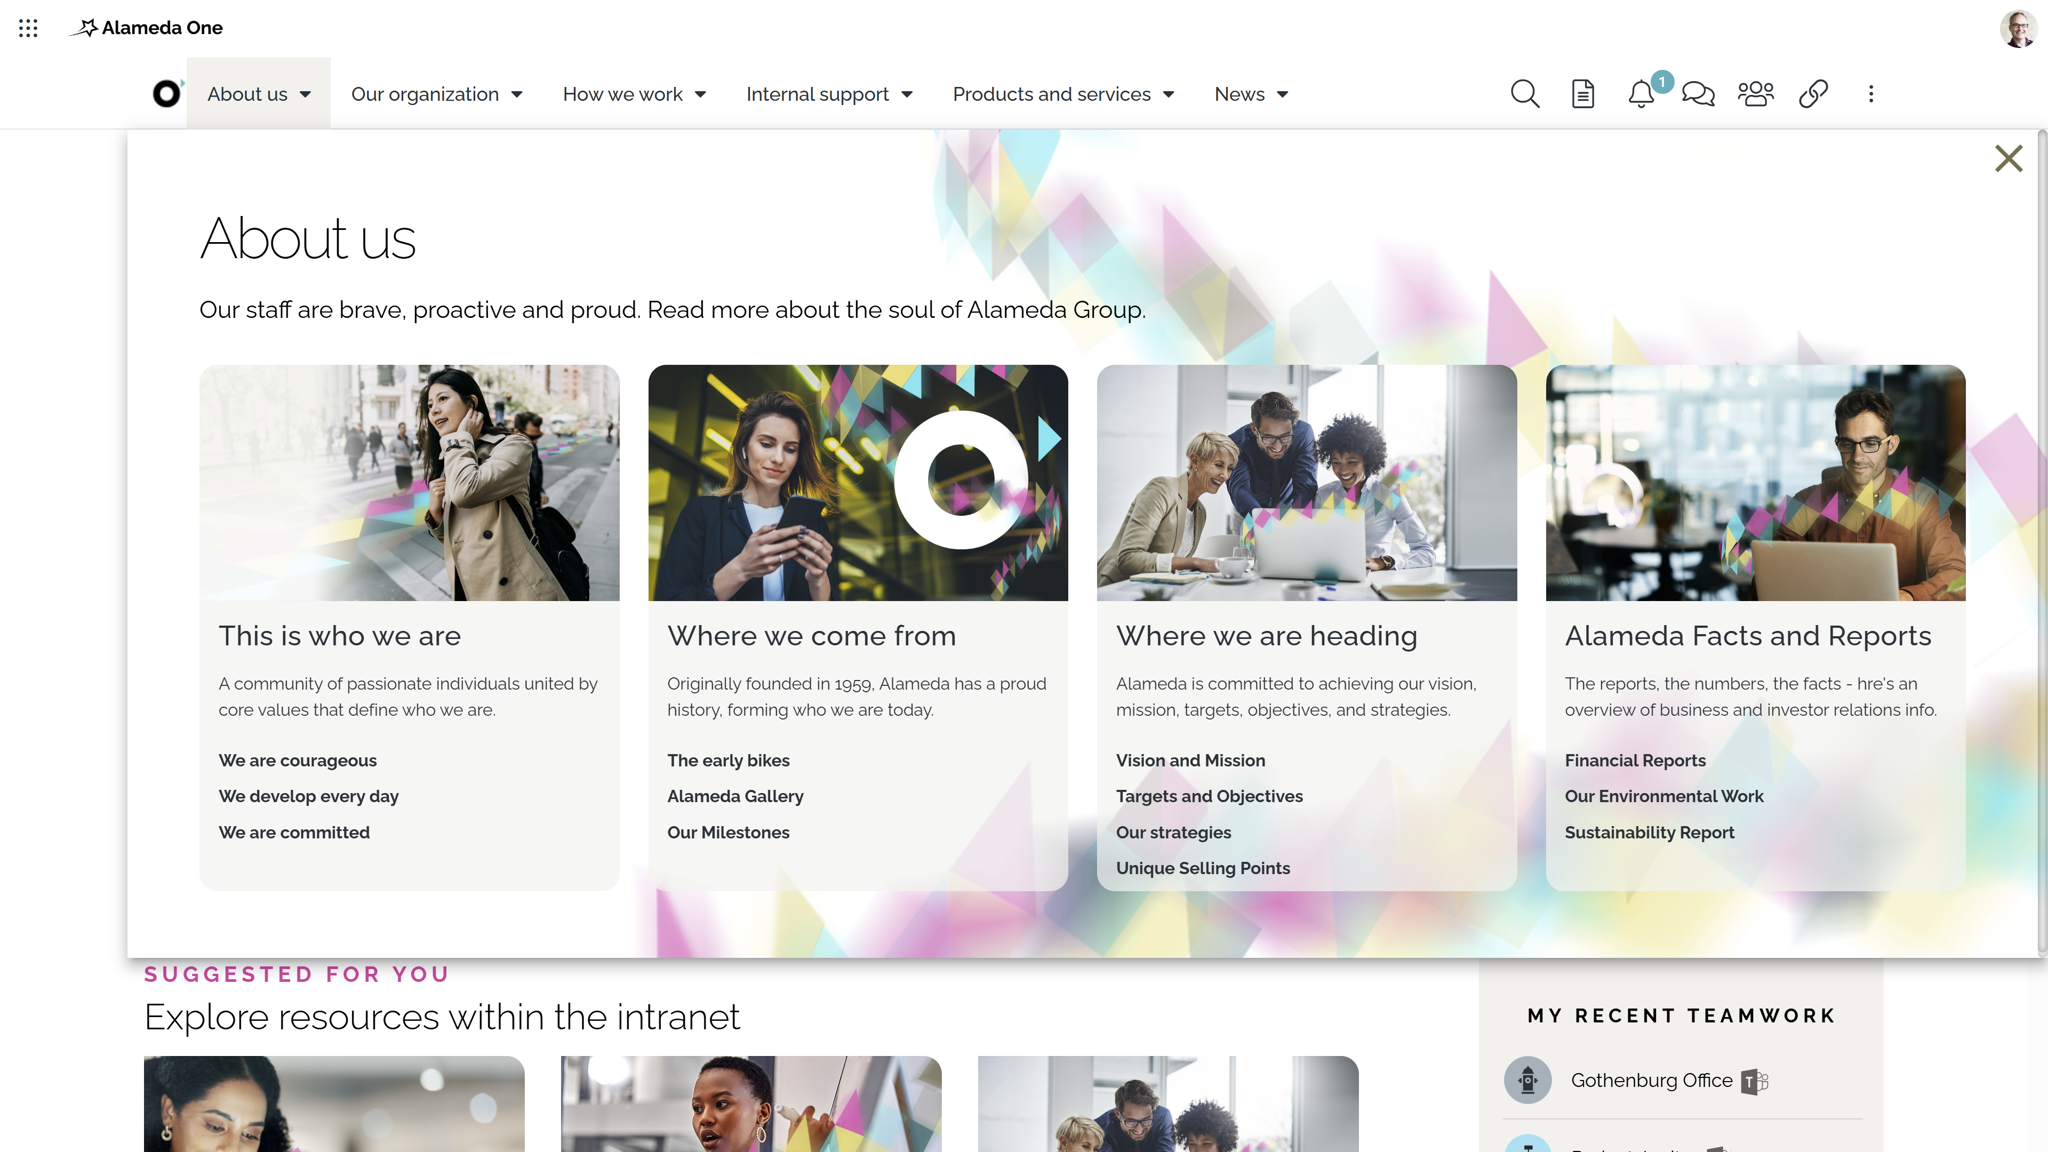Open the user profile avatar
The image size is (2048, 1152).
2018,28
